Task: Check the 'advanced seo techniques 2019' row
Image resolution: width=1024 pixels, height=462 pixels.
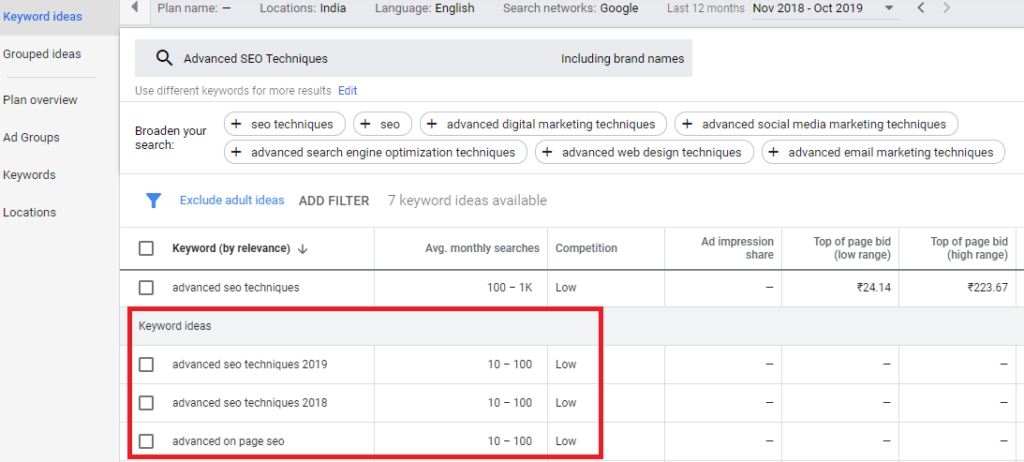Action: [147, 365]
